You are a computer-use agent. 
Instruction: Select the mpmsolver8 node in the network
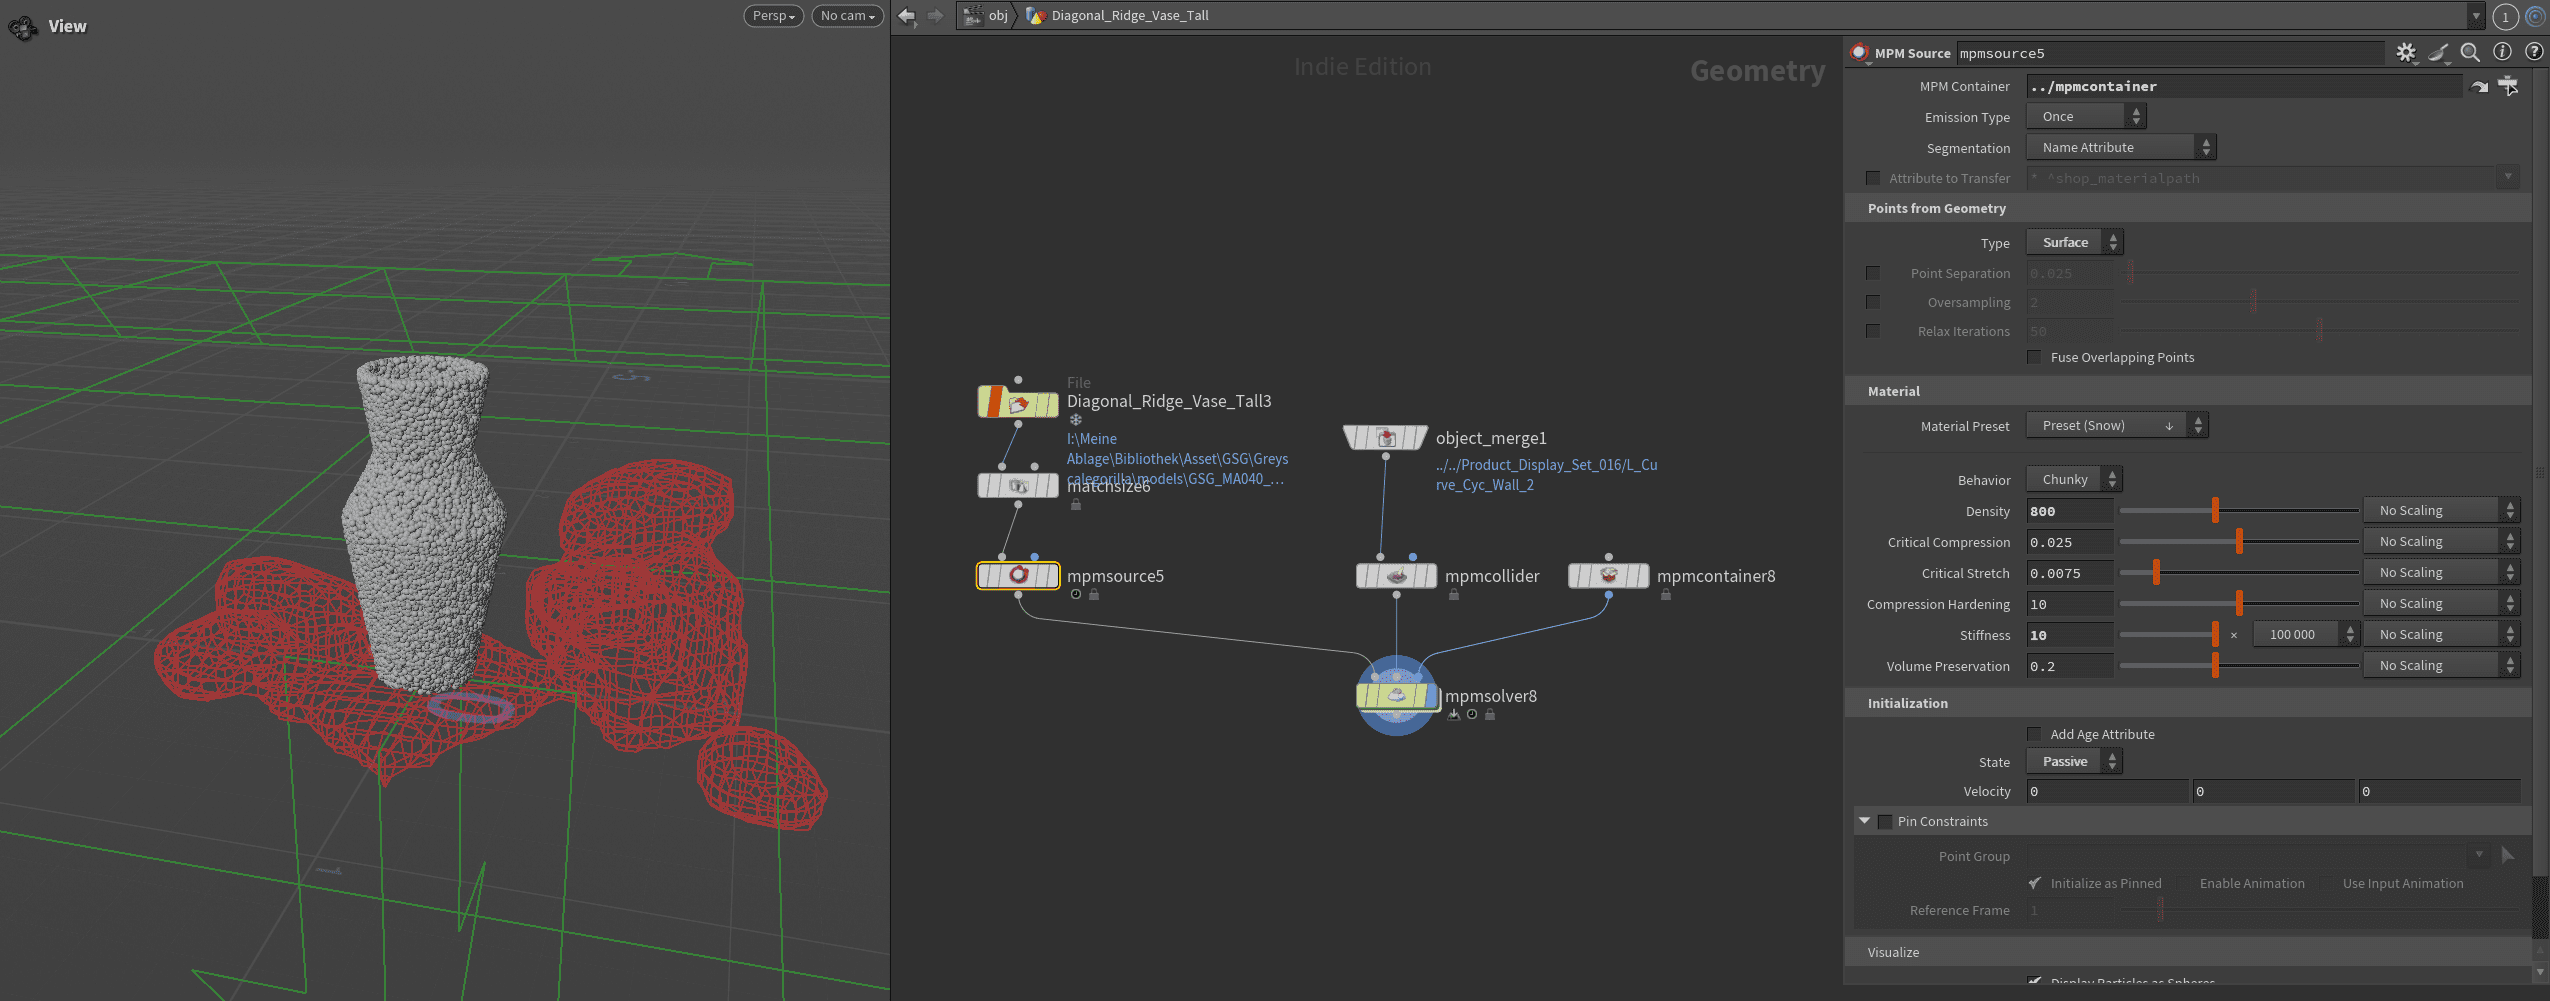tap(1396, 695)
